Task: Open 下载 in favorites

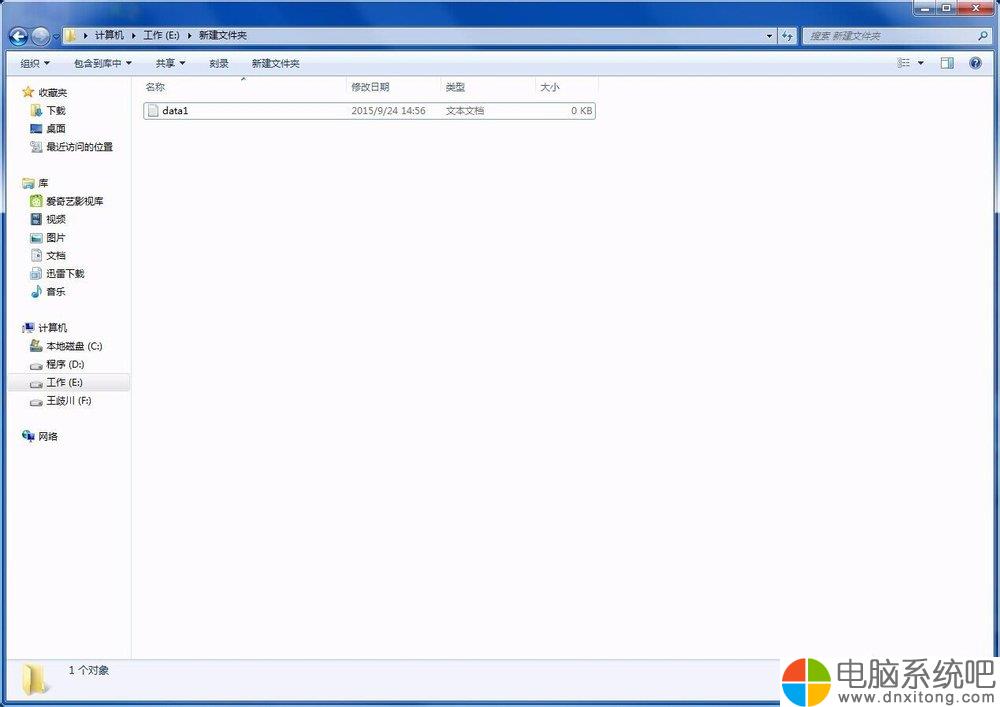Action: pyautogui.click(x=55, y=111)
